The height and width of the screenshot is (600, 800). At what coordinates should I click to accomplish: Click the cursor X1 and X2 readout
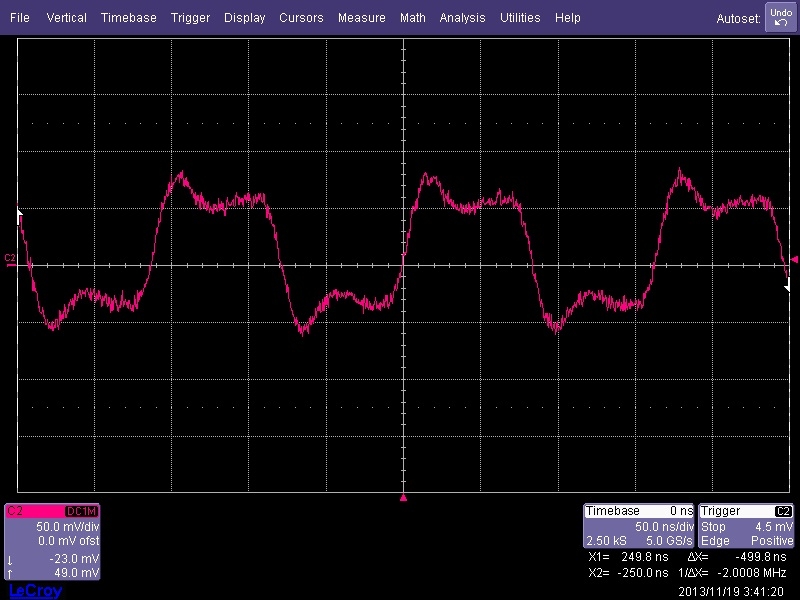click(x=630, y=564)
